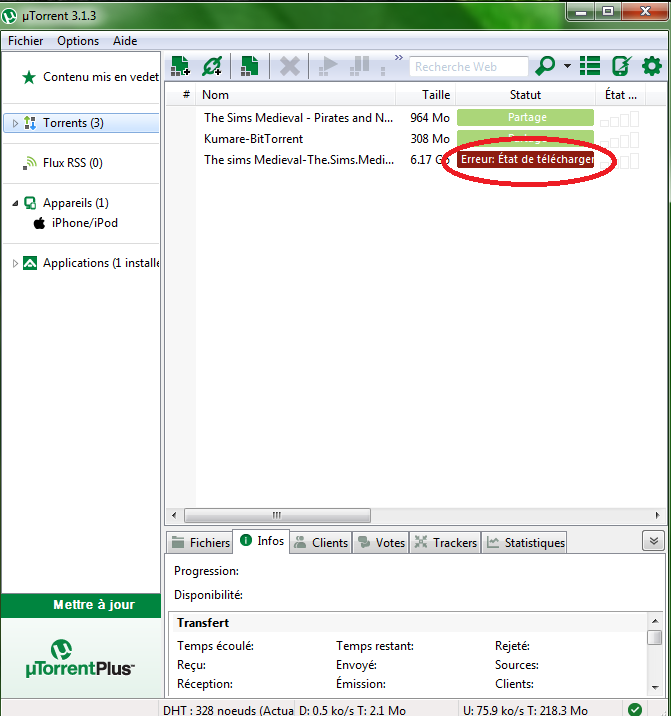
Task: Select Contenu mis en vedette star item
Action: click(90, 77)
